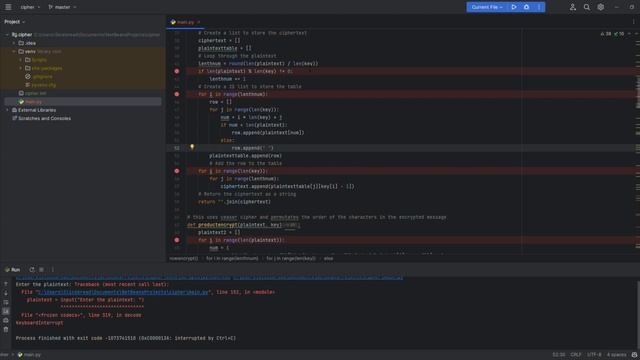
Task: Remove breakpoint on 'if len(plaintext) % len(key)' line
Action: (177, 71)
